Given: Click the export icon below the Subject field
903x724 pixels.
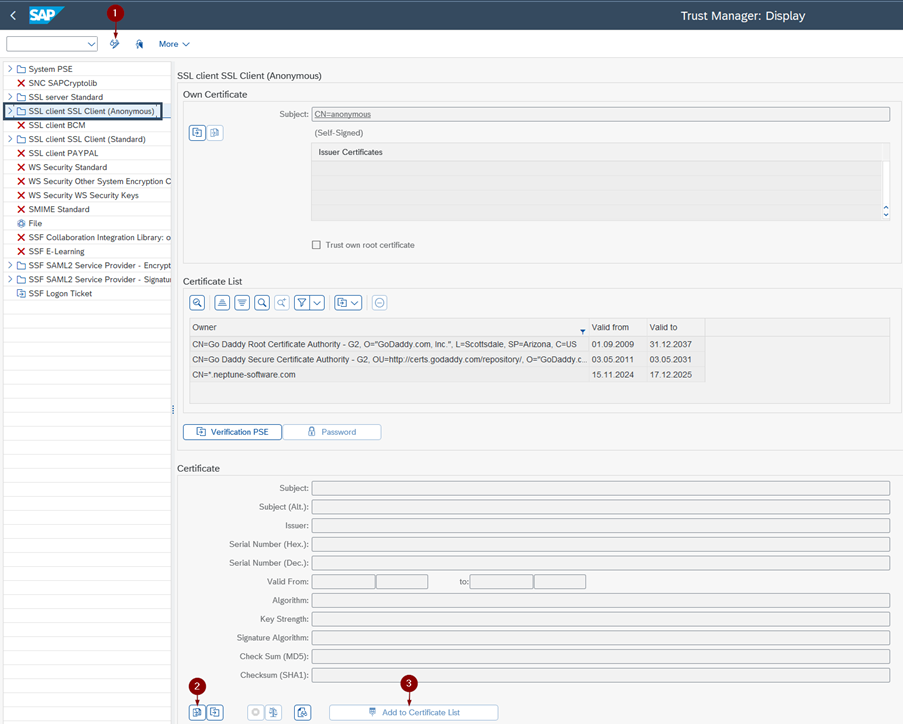Looking at the screenshot, I should coord(197,132).
